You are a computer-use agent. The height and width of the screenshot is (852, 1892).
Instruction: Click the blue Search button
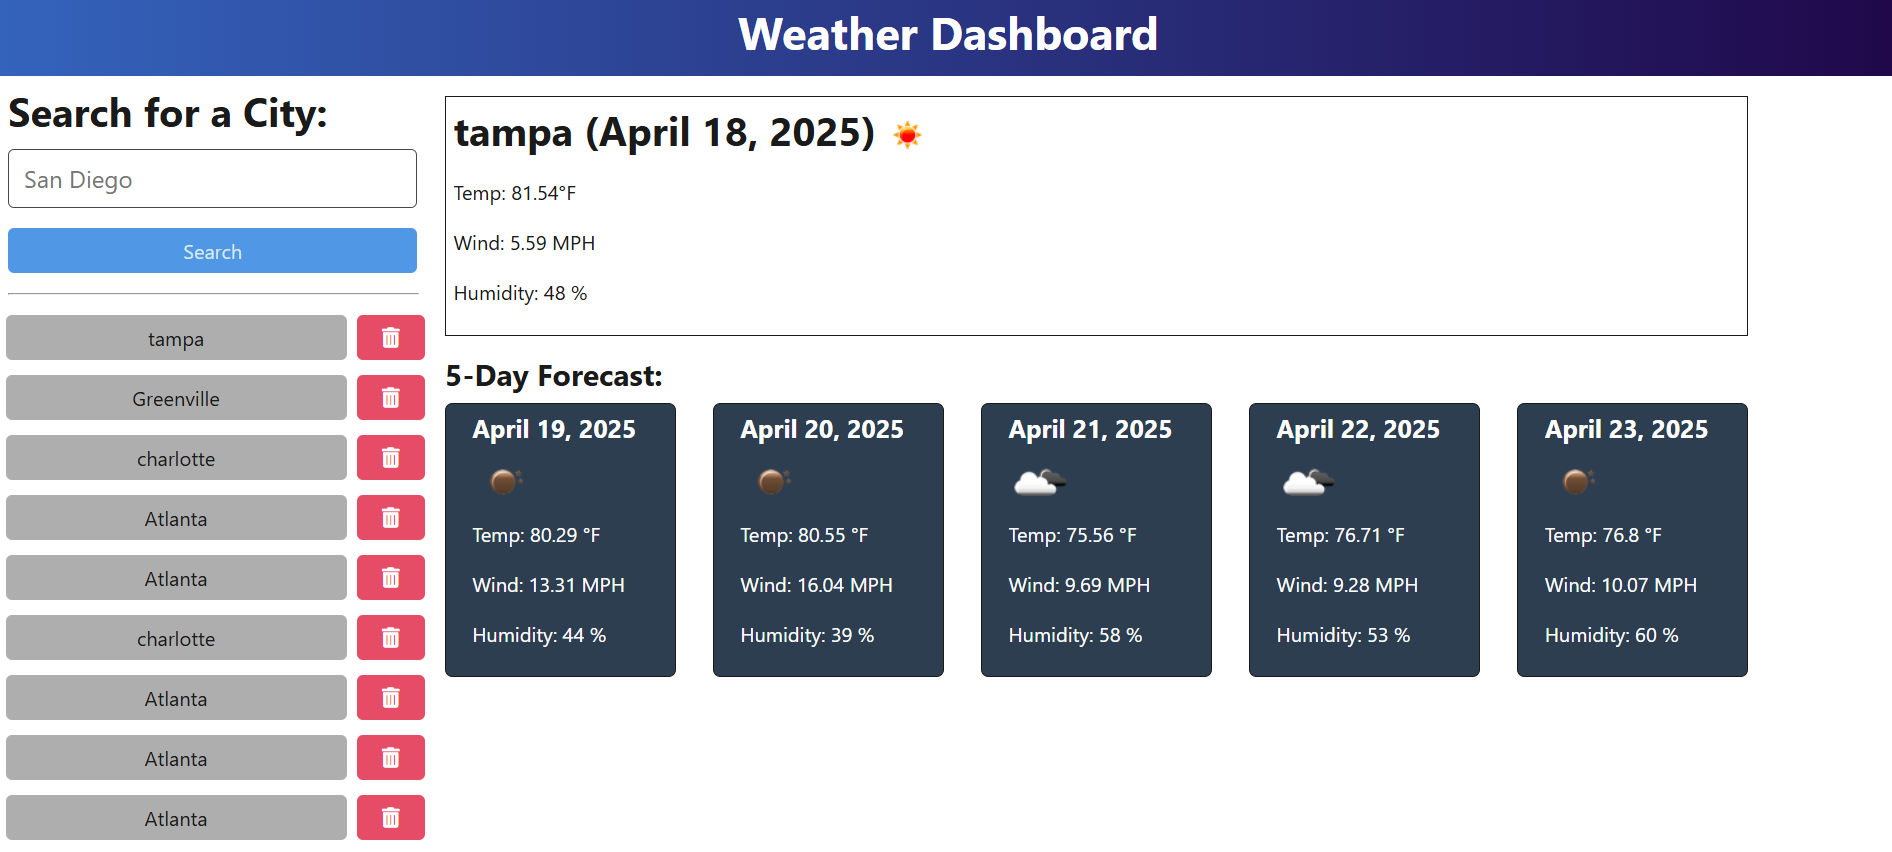click(212, 251)
